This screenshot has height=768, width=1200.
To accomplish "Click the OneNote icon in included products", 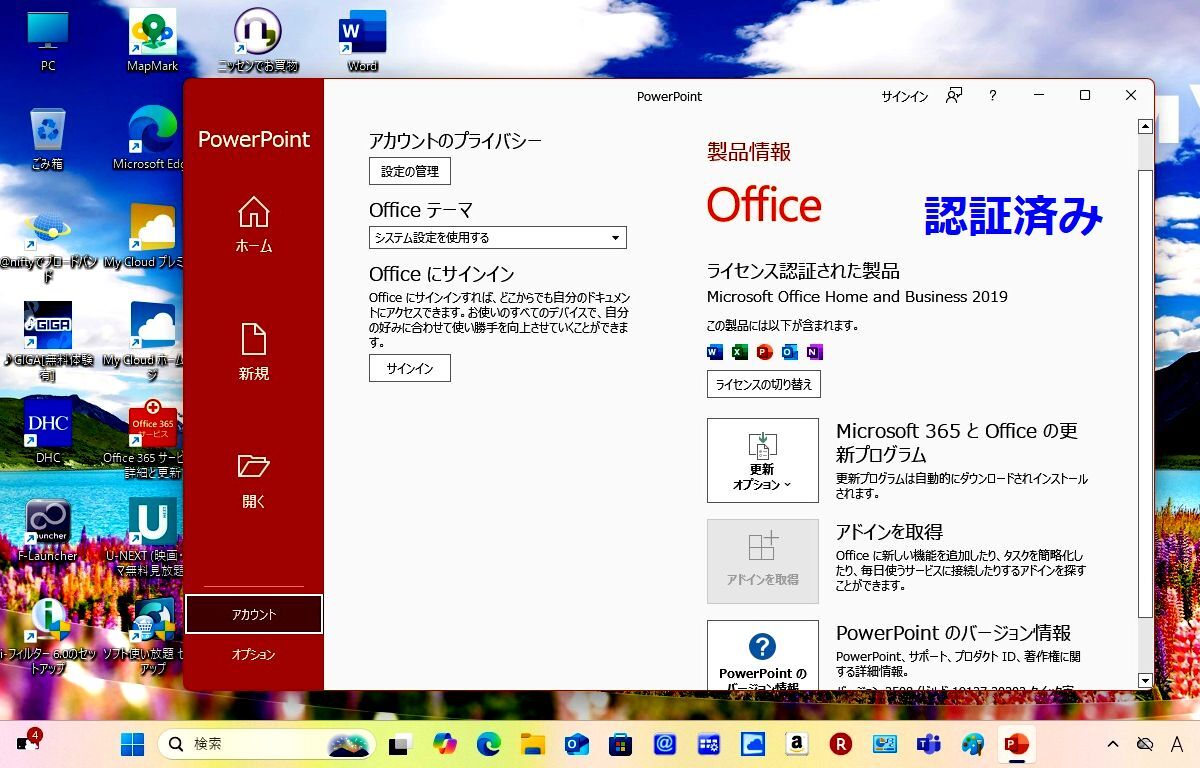I will (814, 352).
